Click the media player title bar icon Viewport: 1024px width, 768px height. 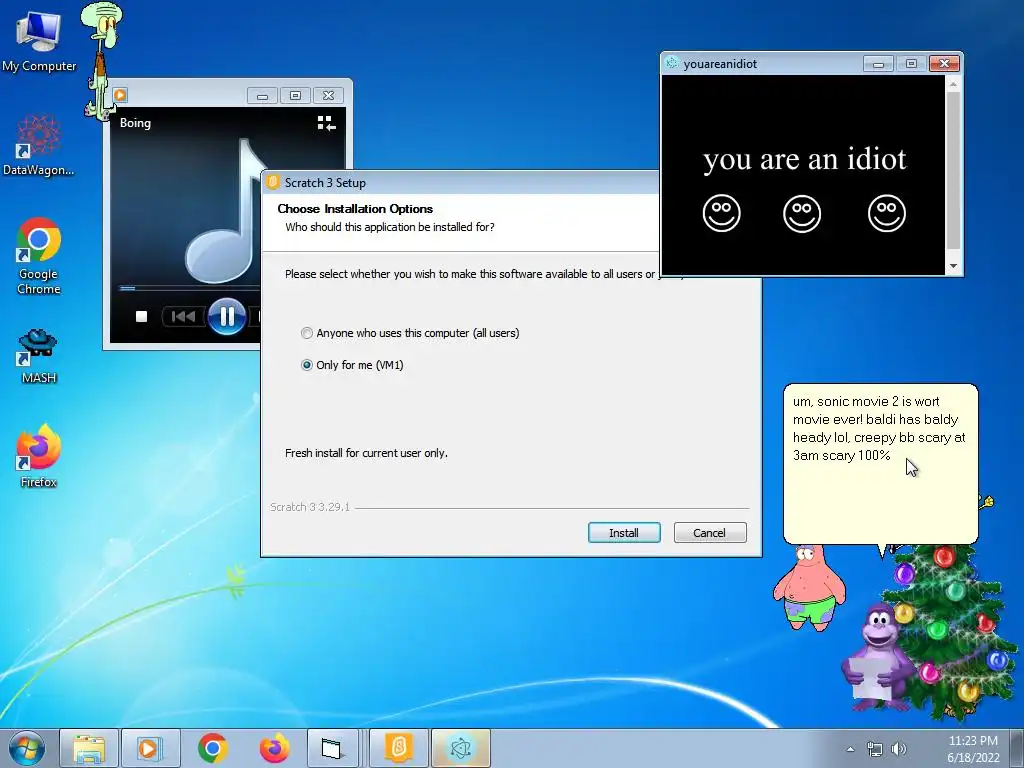120,95
